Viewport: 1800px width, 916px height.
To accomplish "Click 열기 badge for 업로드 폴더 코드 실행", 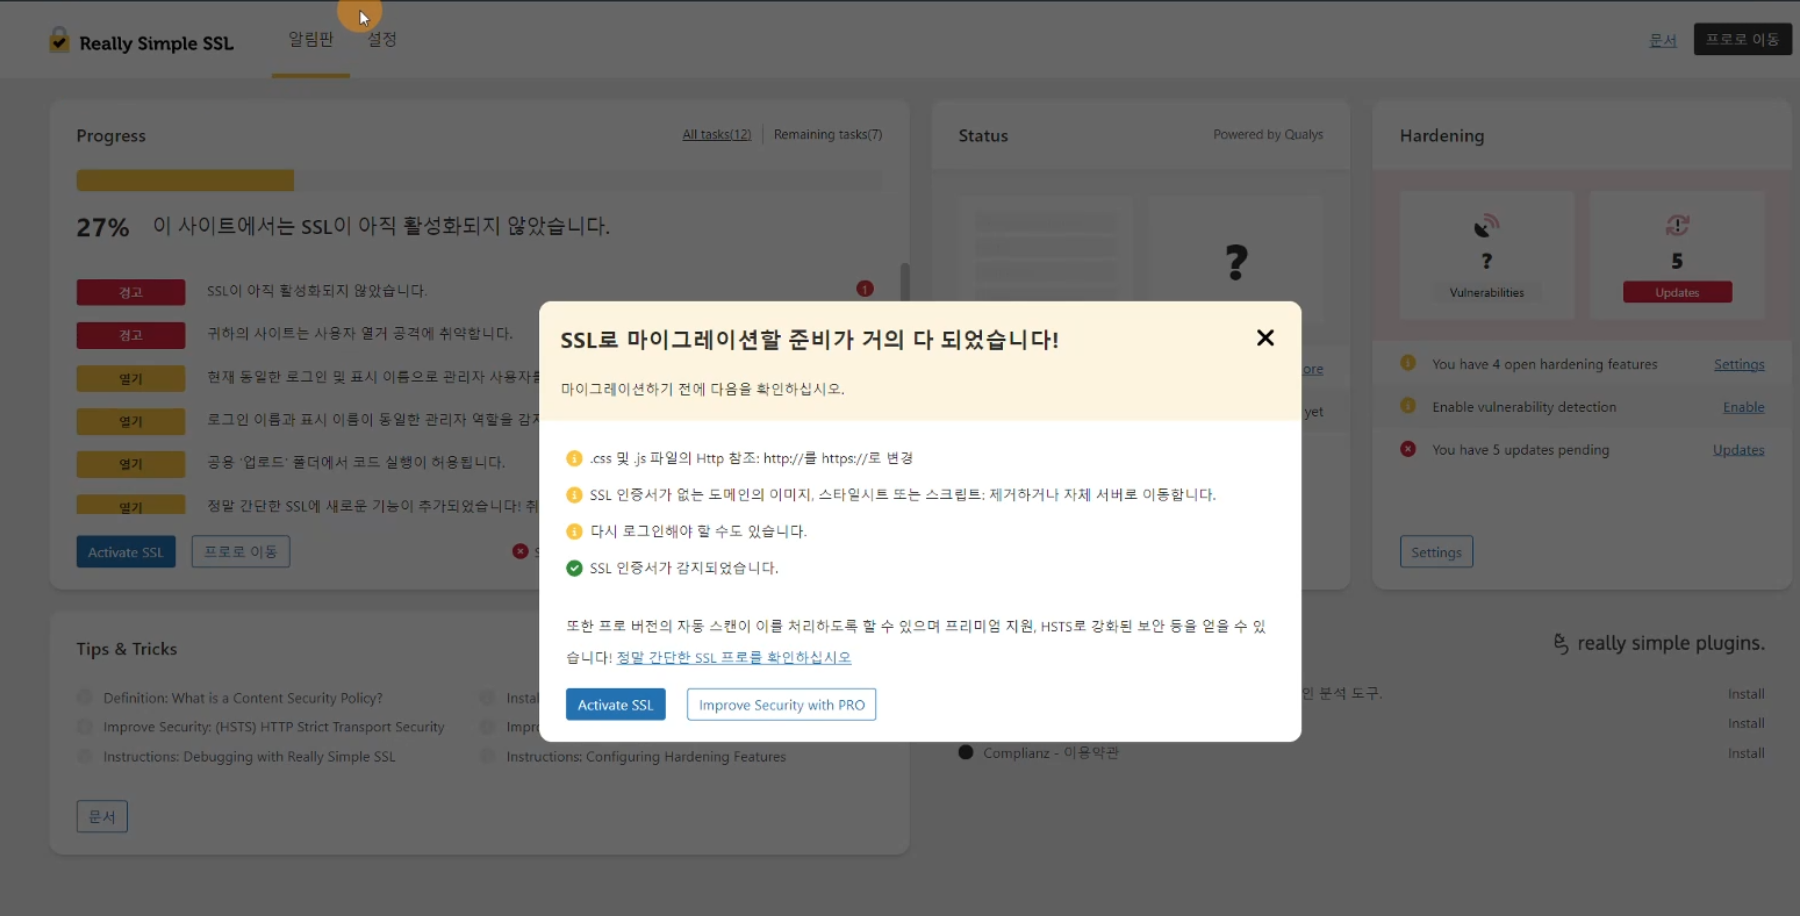I will coord(131,464).
